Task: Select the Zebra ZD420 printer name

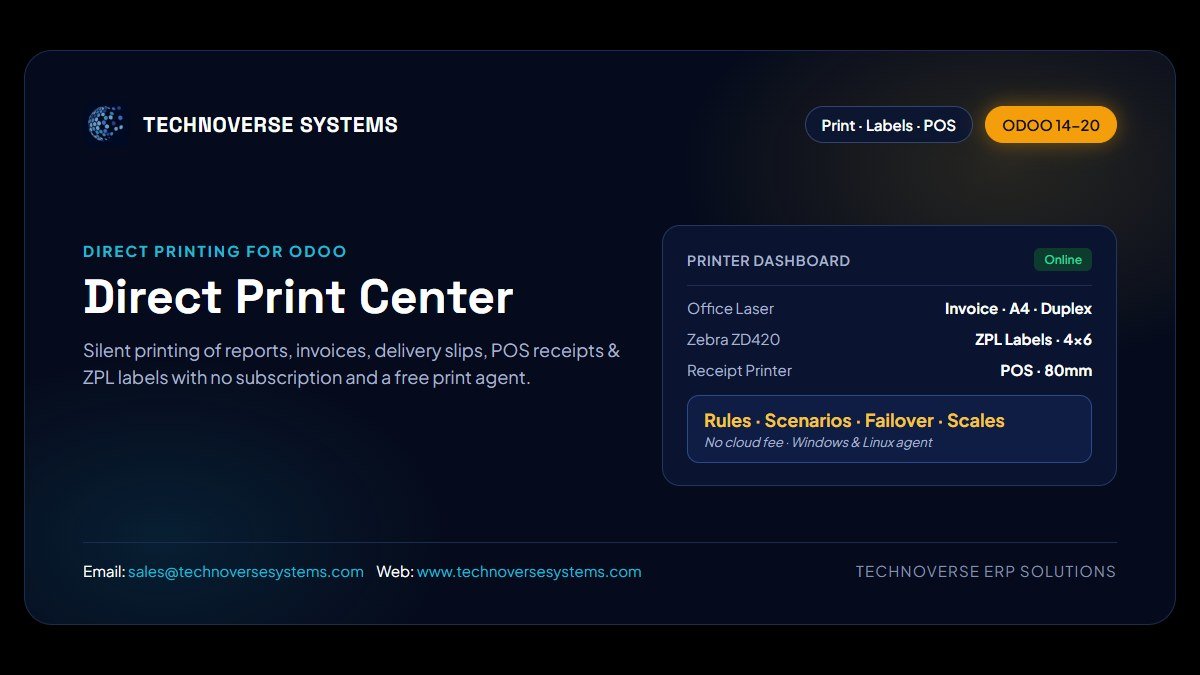Action: click(x=733, y=340)
